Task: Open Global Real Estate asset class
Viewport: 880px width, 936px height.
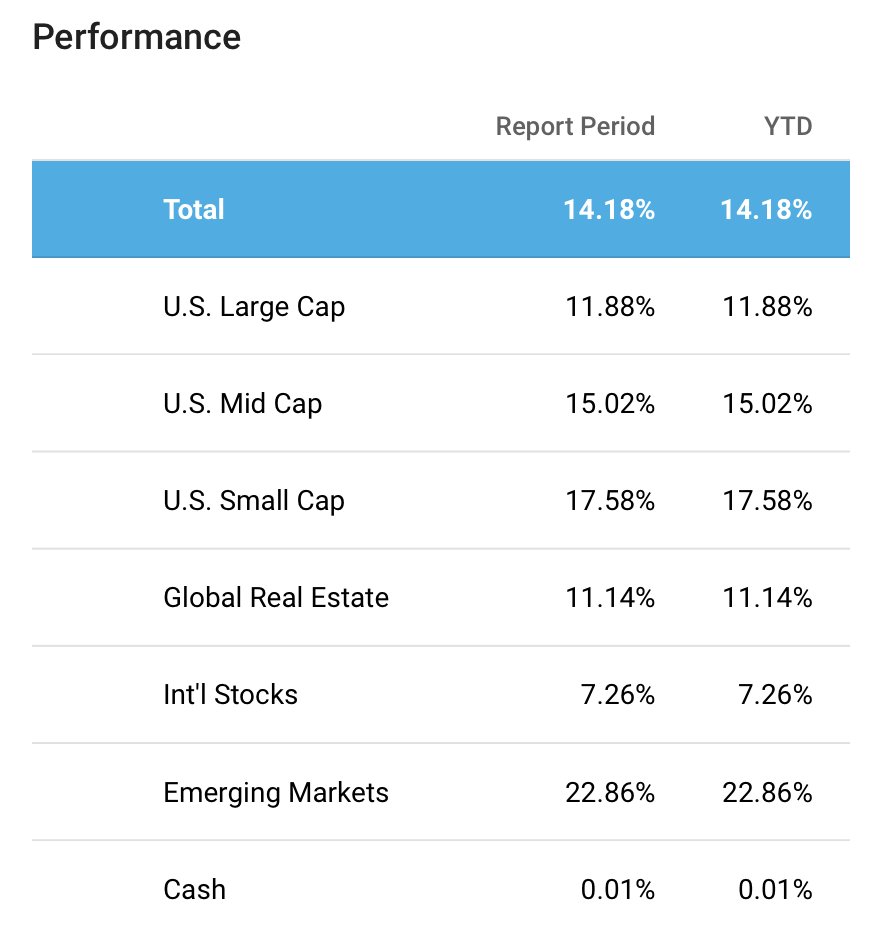Action: pyautogui.click(x=276, y=598)
